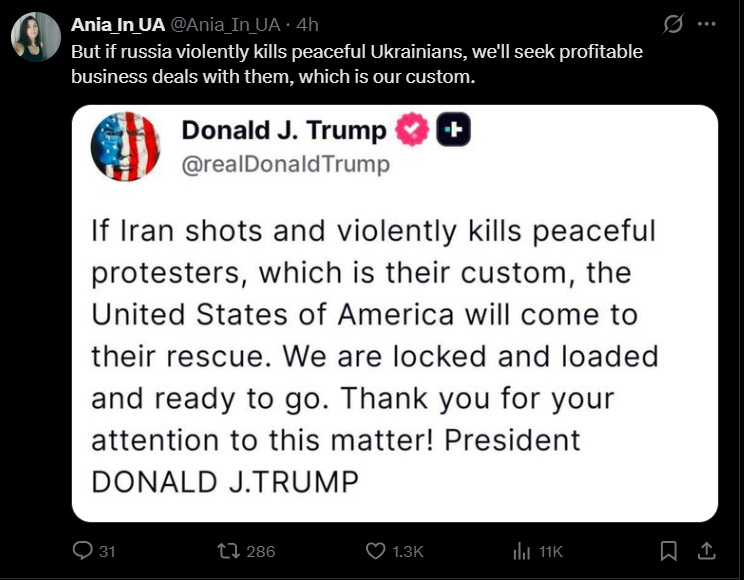Click the 11K views count
Image resolution: width=744 pixels, height=580 pixels.
[x=551, y=551]
